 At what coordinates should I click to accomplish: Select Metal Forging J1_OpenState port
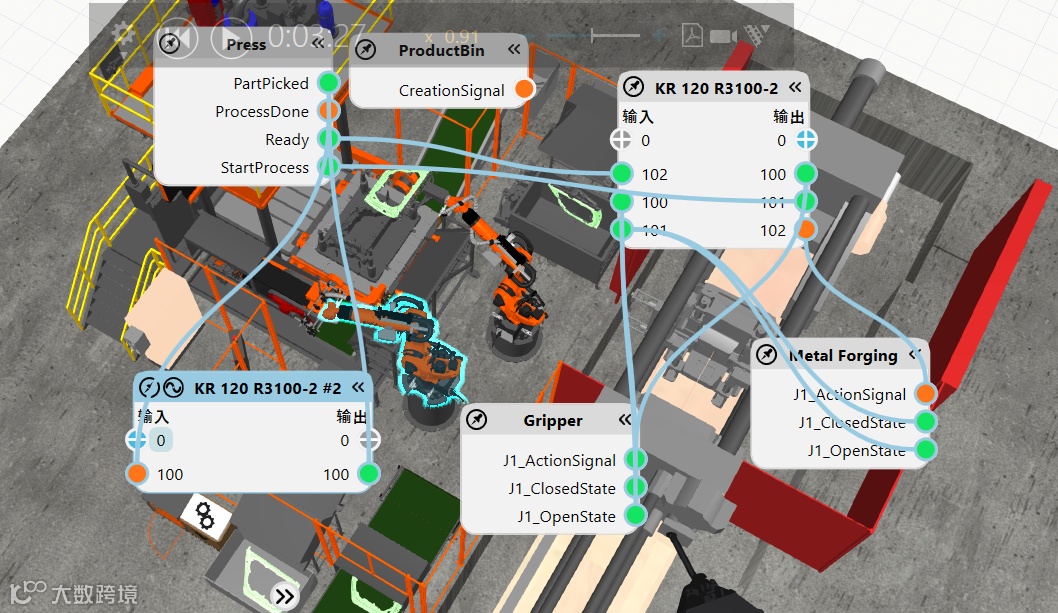[x=926, y=449]
